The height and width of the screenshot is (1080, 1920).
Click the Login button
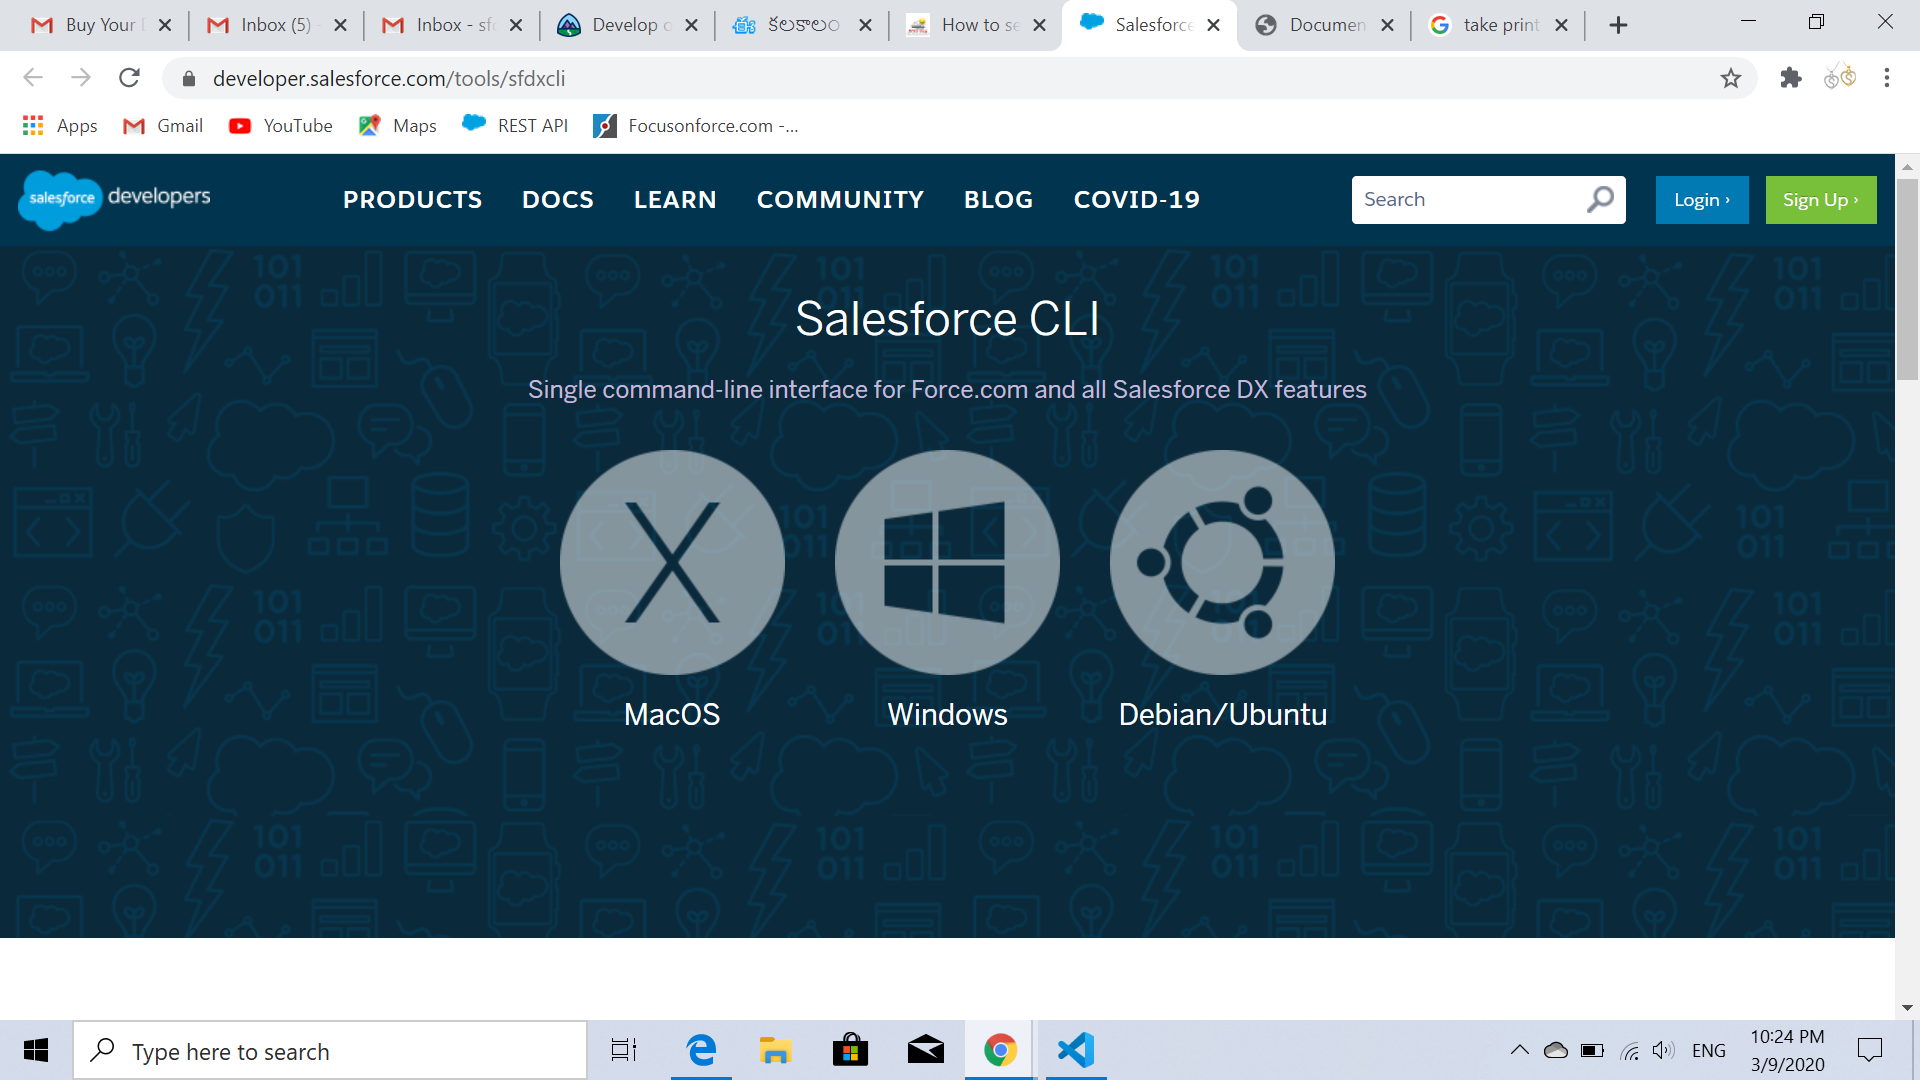pyautogui.click(x=1702, y=200)
